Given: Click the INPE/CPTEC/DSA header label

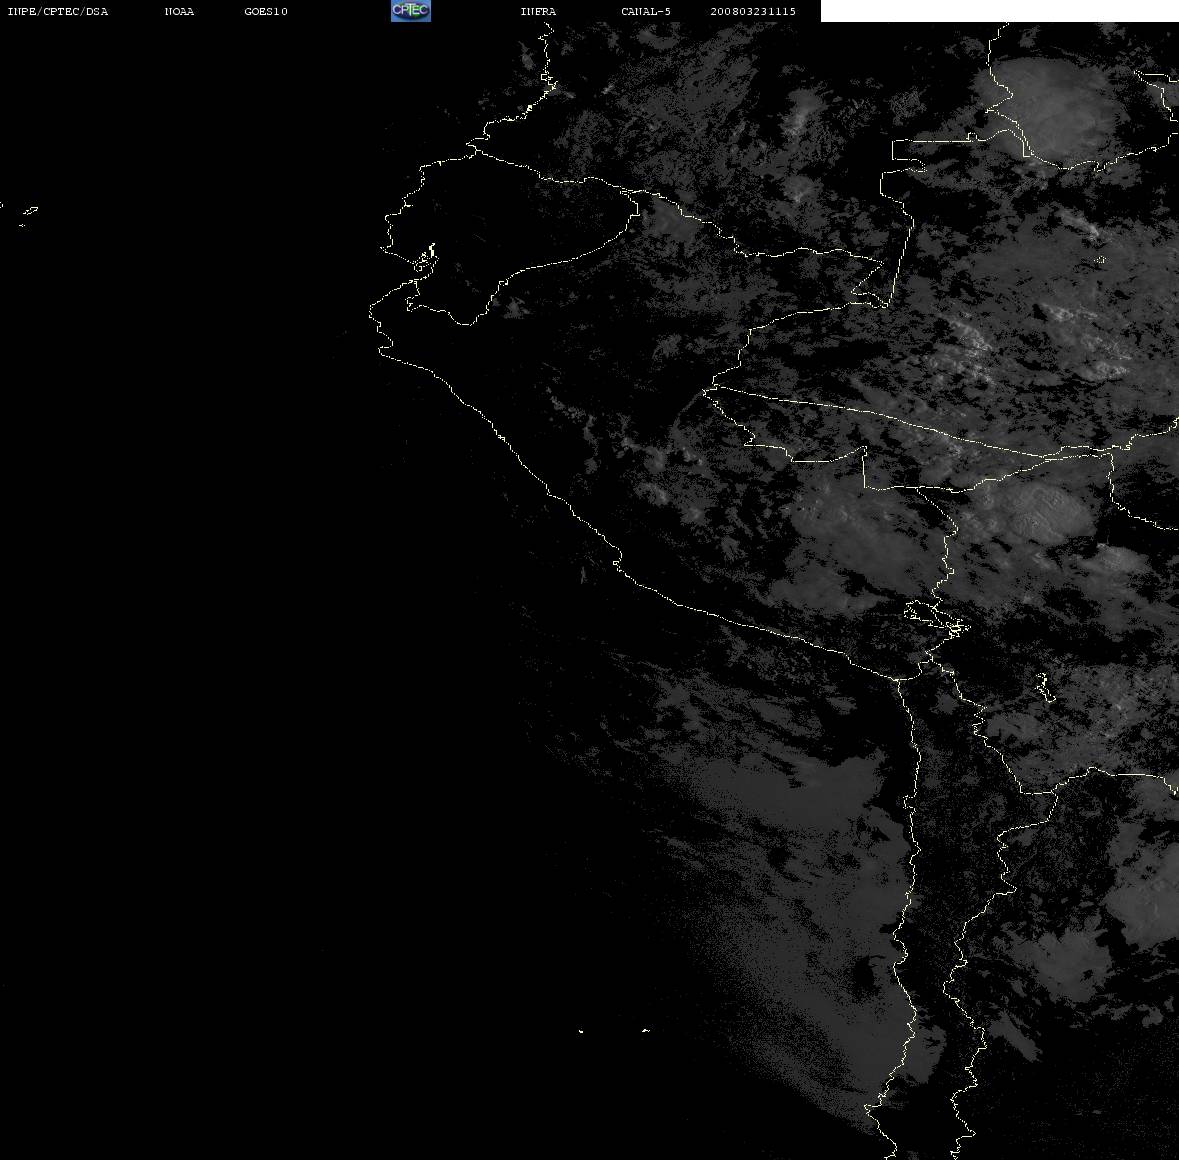Looking at the screenshot, I should [x=57, y=11].
